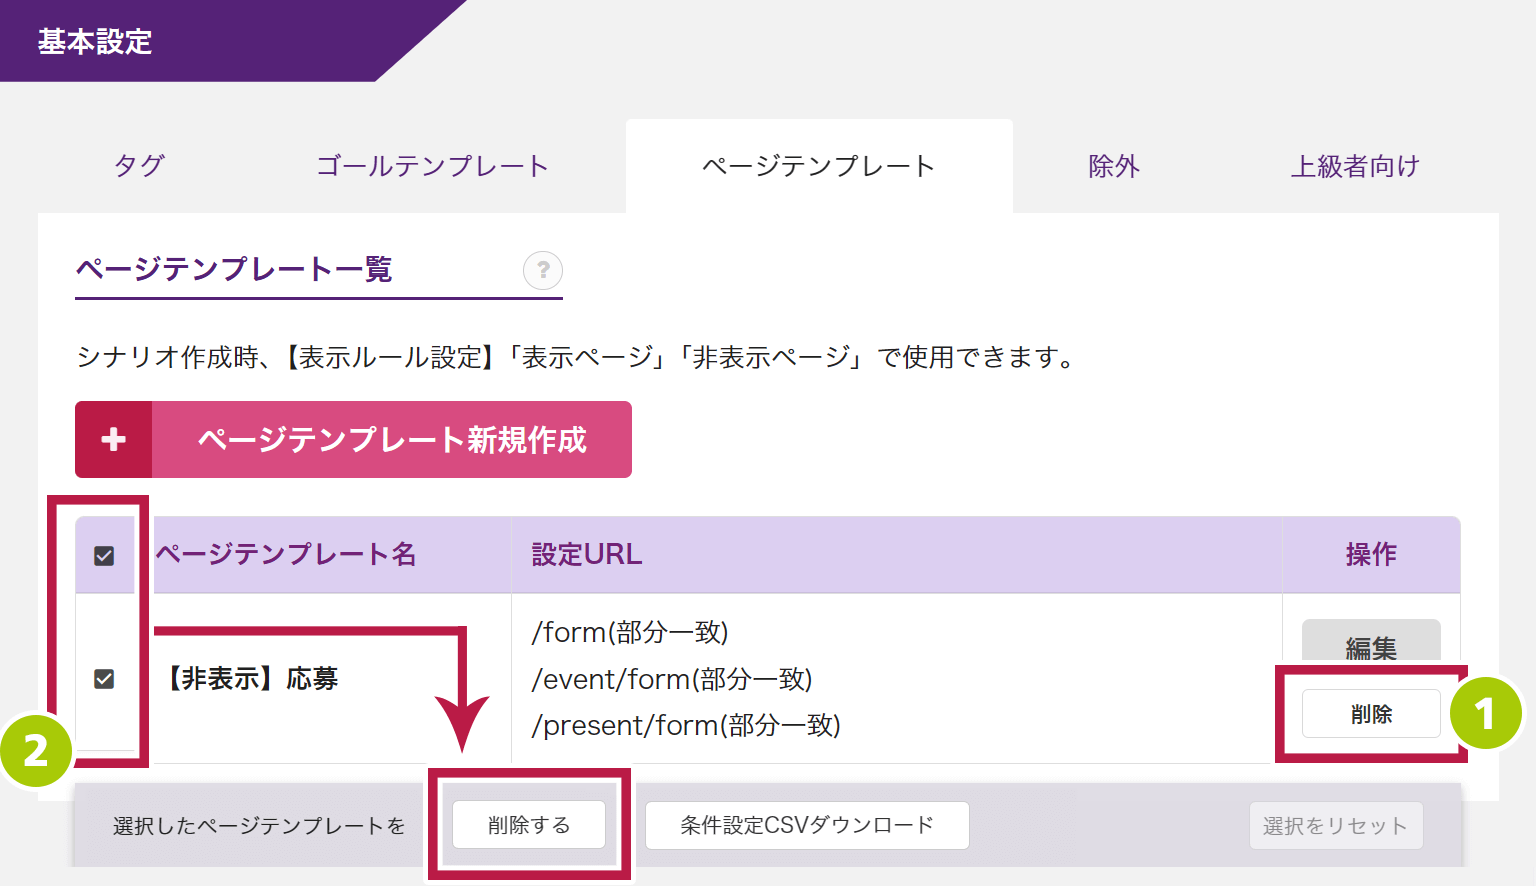This screenshot has height=886, width=1536.
Task: Select the ページテンプレート tab
Action: pyautogui.click(x=818, y=166)
